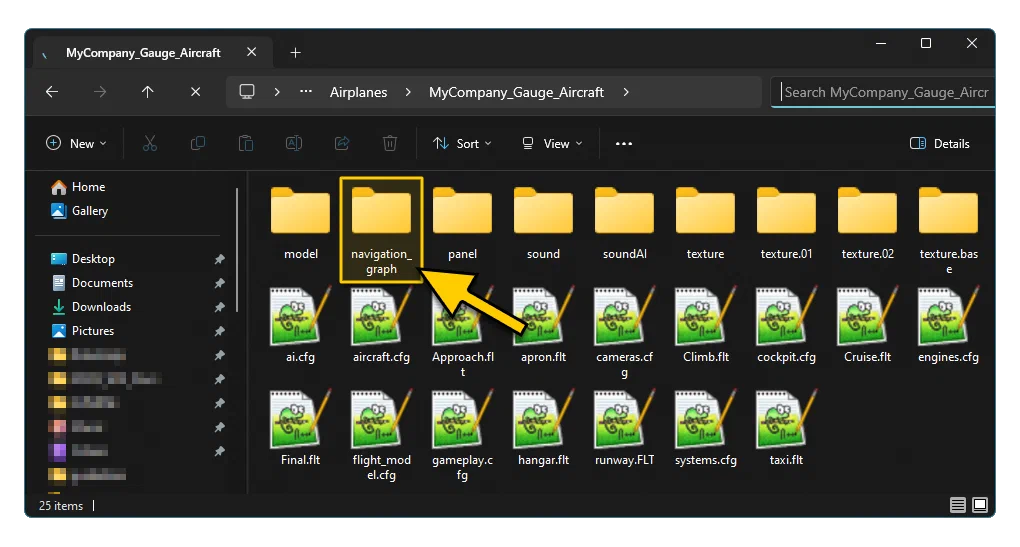Image resolution: width=1020 pixels, height=547 pixels.
Task: Select the texture.02 folder
Action: tap(867, 223)
